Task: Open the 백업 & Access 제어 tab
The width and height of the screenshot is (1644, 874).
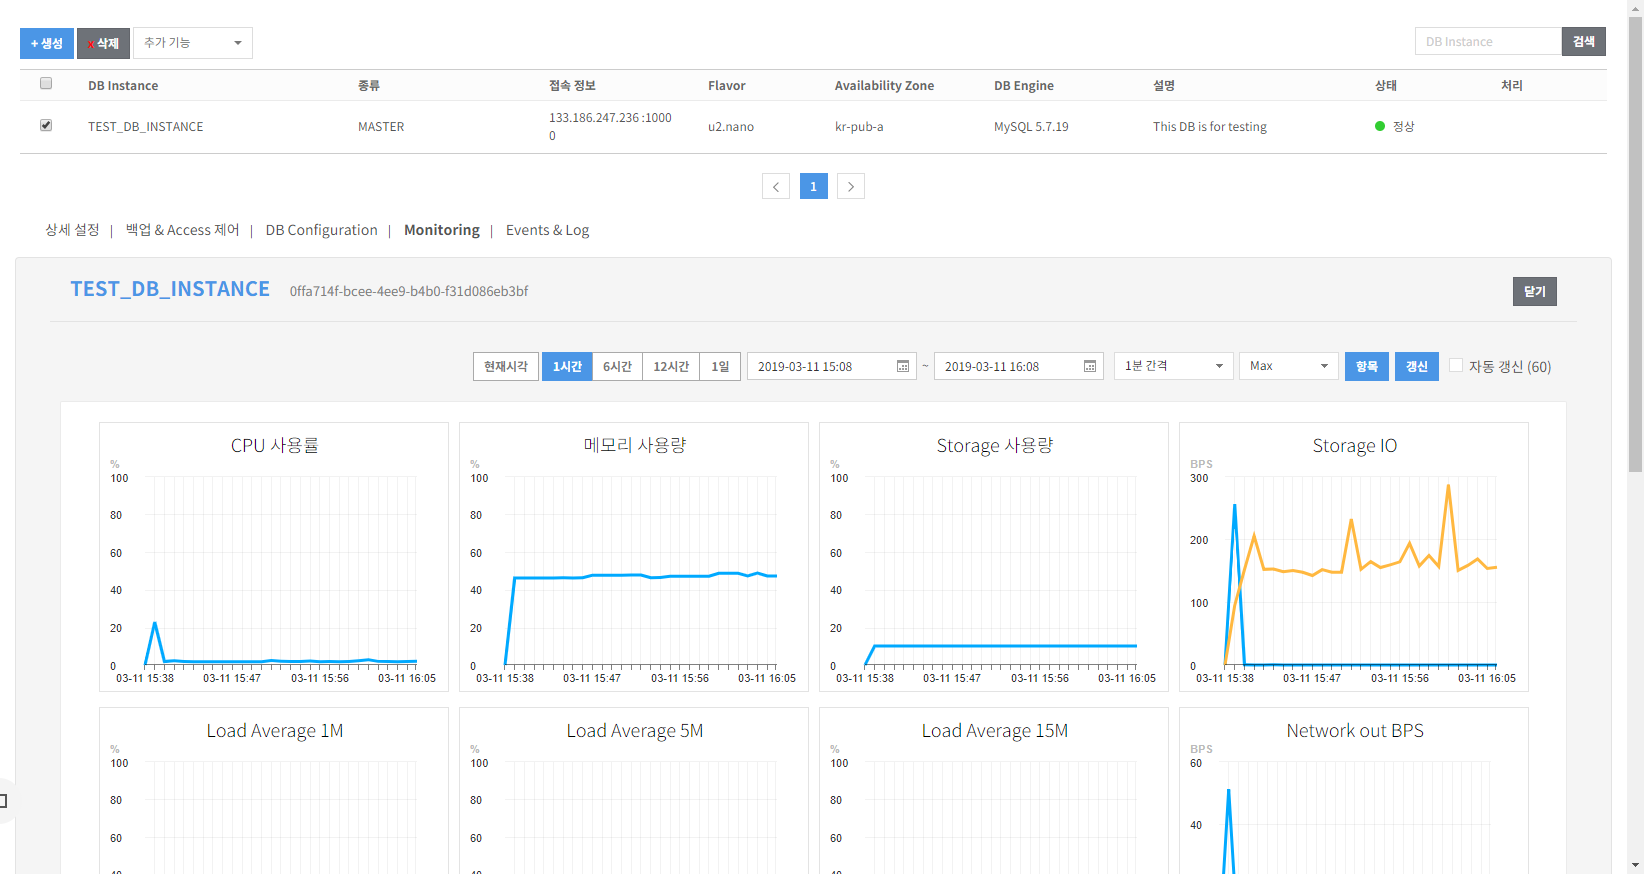Action: tap(183, 230)
